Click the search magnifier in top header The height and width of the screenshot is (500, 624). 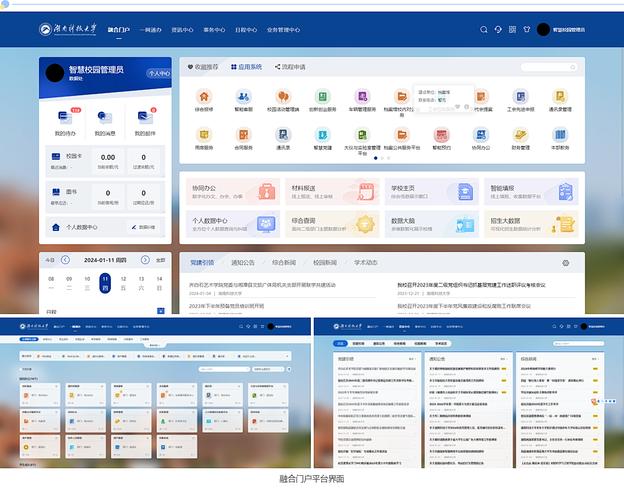(484, 30)
